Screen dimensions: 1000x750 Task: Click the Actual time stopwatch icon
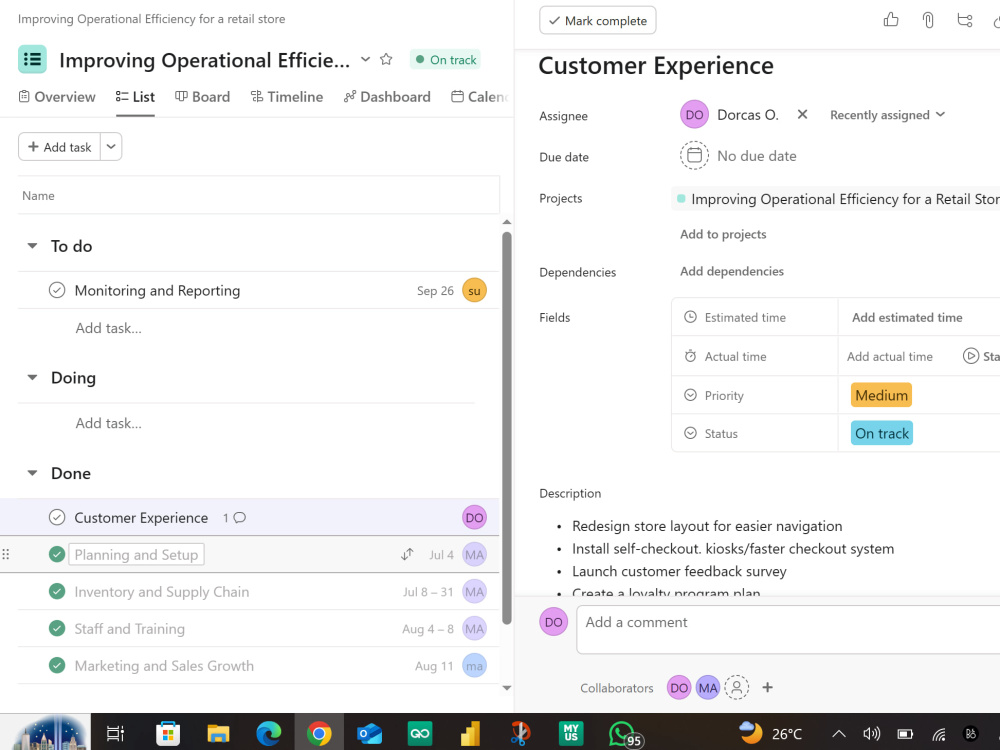click(690, 356)
